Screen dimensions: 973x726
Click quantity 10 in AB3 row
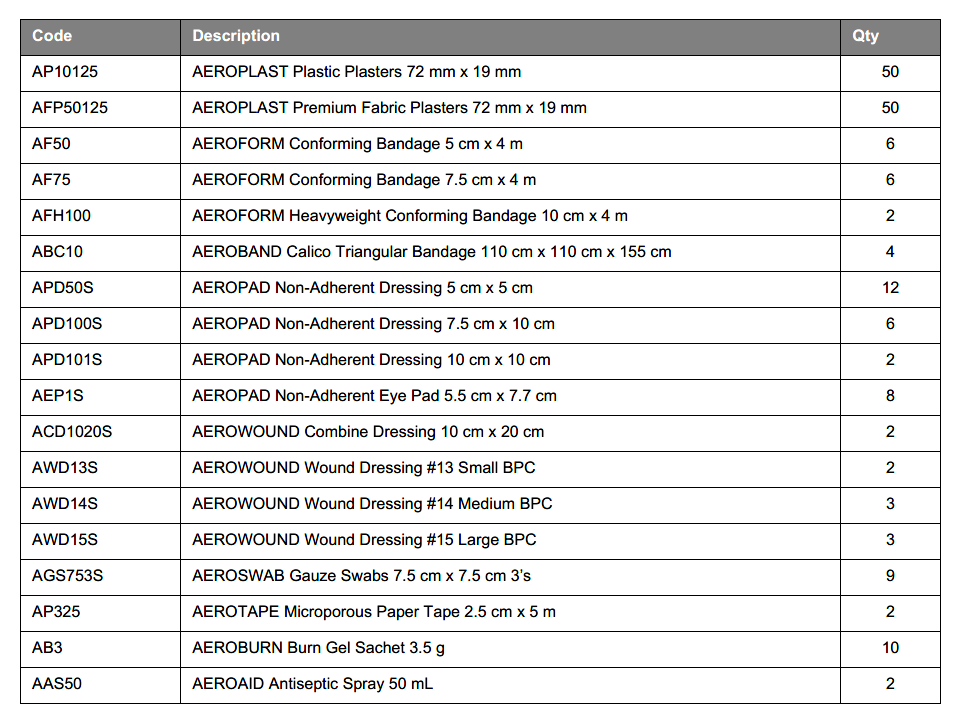click(x=890, y=648)
